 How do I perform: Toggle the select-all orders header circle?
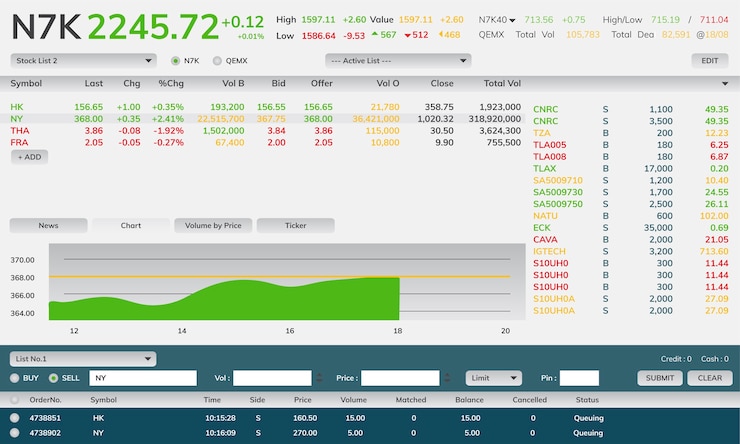[x=15, y=400]
